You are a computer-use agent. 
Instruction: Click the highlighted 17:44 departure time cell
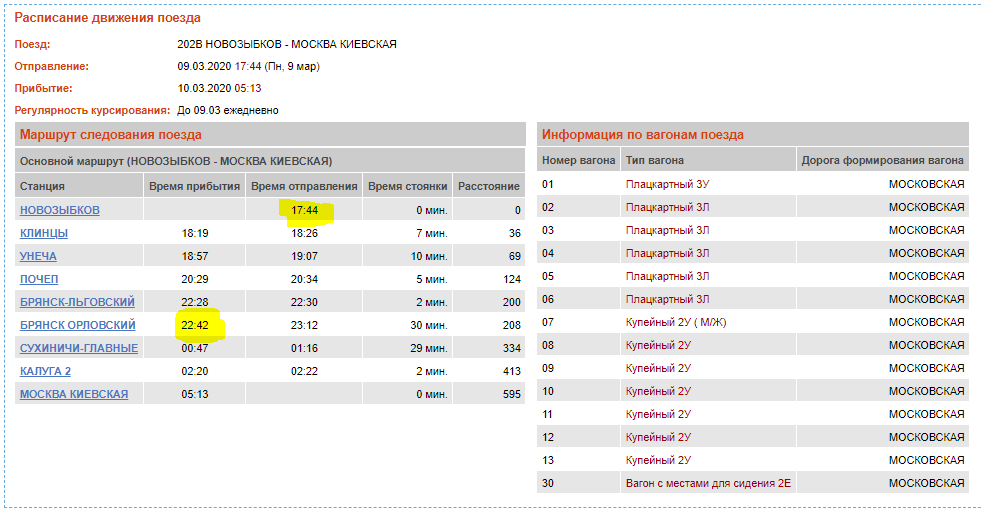click(305, 210)
